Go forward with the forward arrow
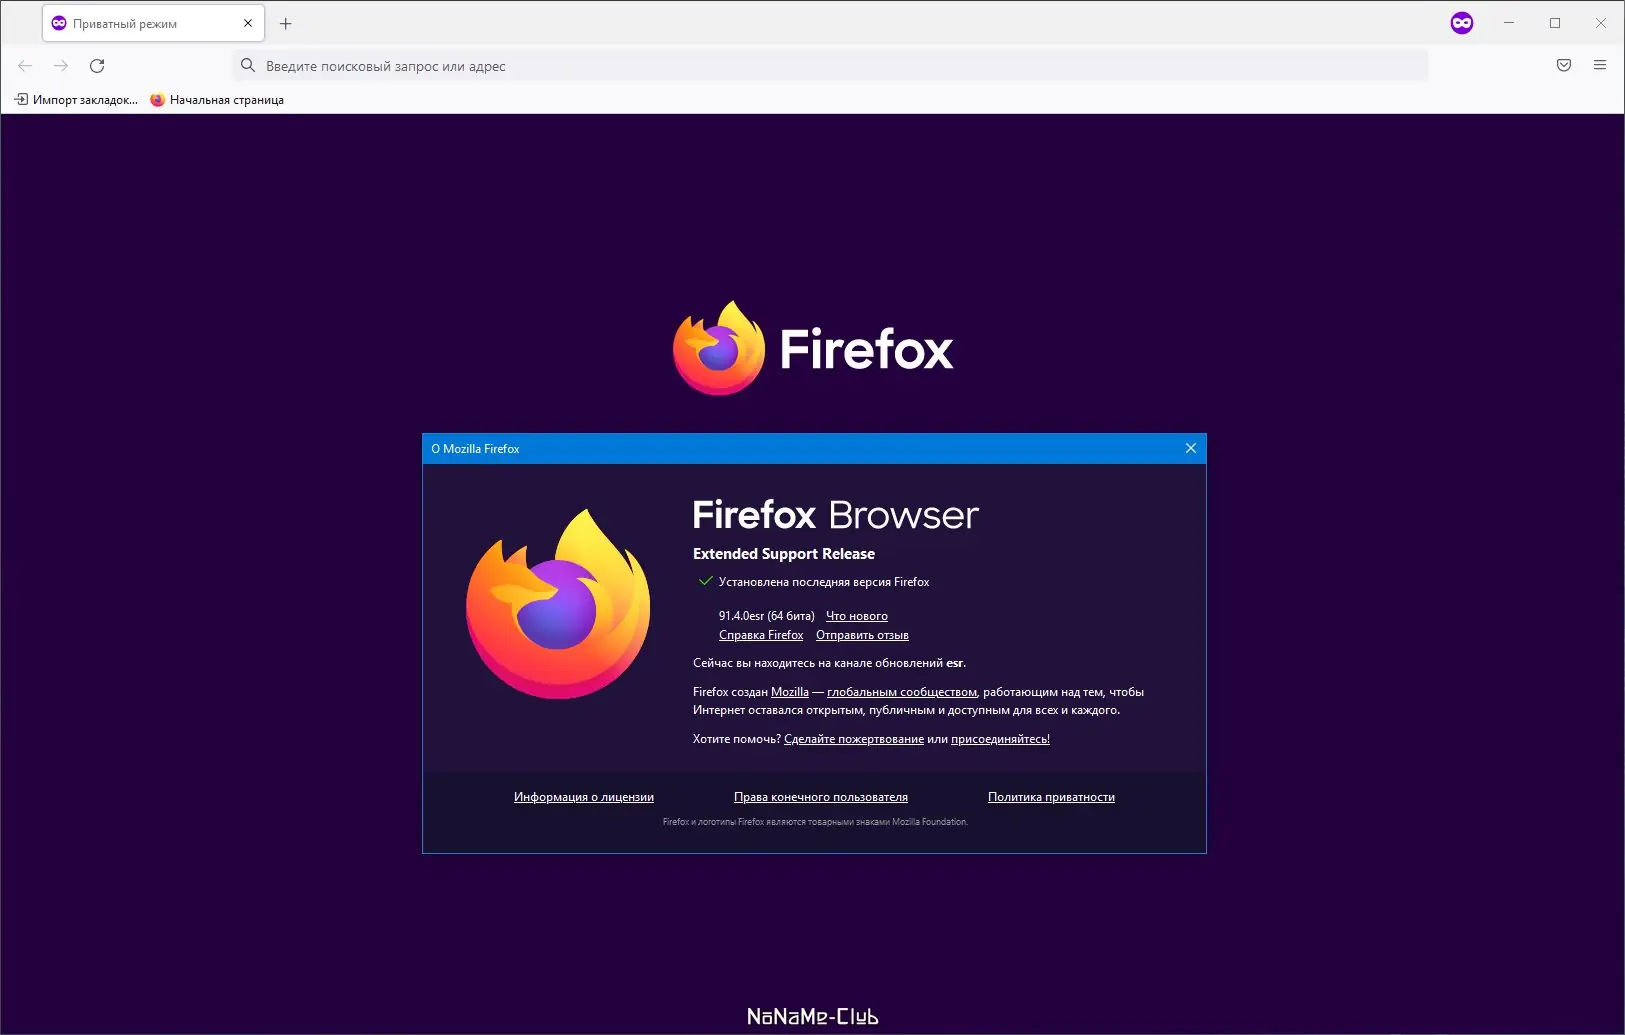Image resolution: width=1625 pixels, height=1035 pixels. (61, 66)
